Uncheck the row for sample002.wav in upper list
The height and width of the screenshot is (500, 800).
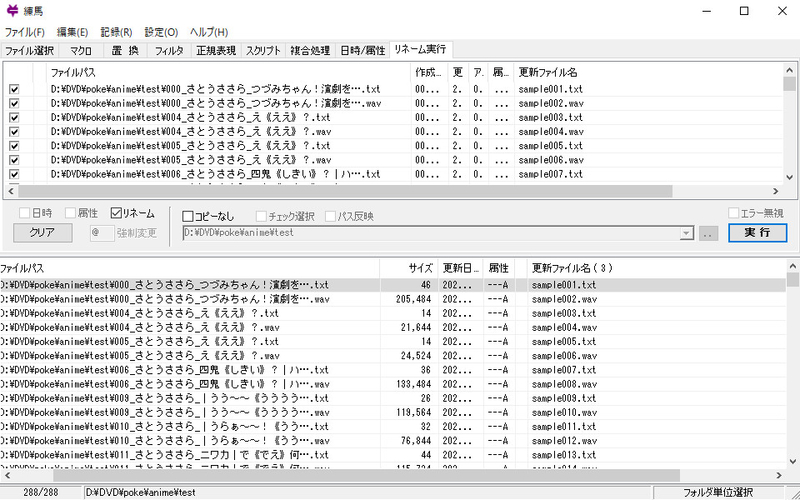pyautogui.click(x=14, y=104)
